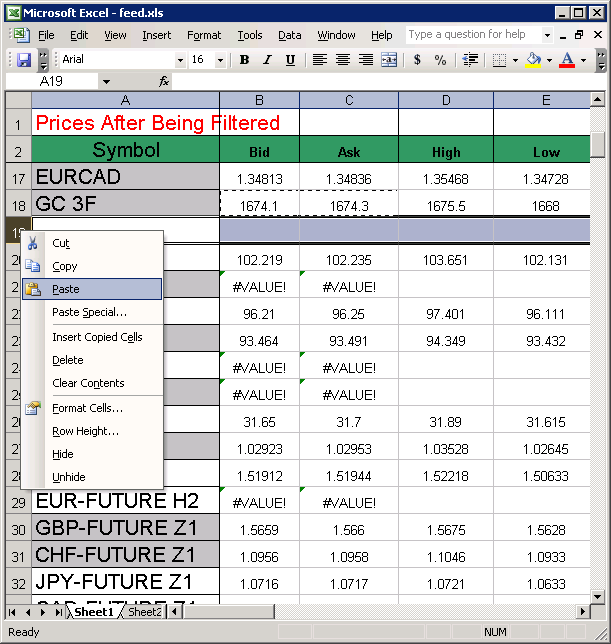Expand Formatting toolbar options at right end
Screen dimensions: 611x644
601,60
